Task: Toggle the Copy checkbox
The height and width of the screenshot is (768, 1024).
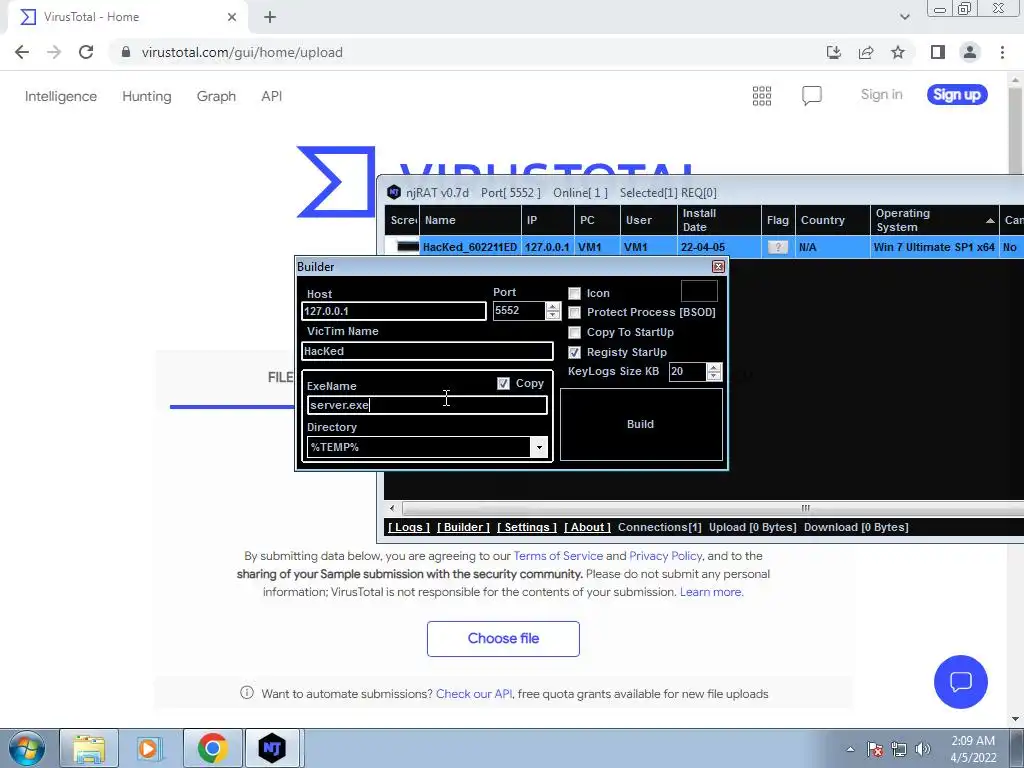Action: [x=503, y=383]
